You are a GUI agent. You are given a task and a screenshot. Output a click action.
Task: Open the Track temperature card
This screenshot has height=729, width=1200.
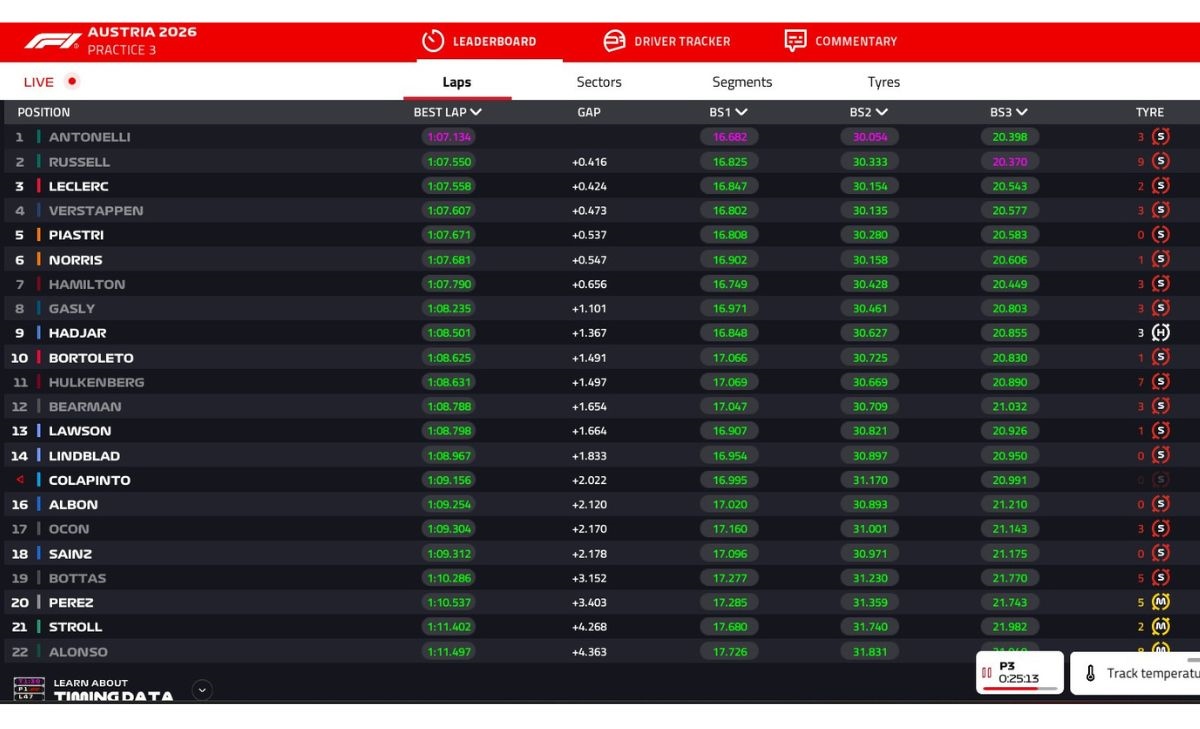[1136, 673]
